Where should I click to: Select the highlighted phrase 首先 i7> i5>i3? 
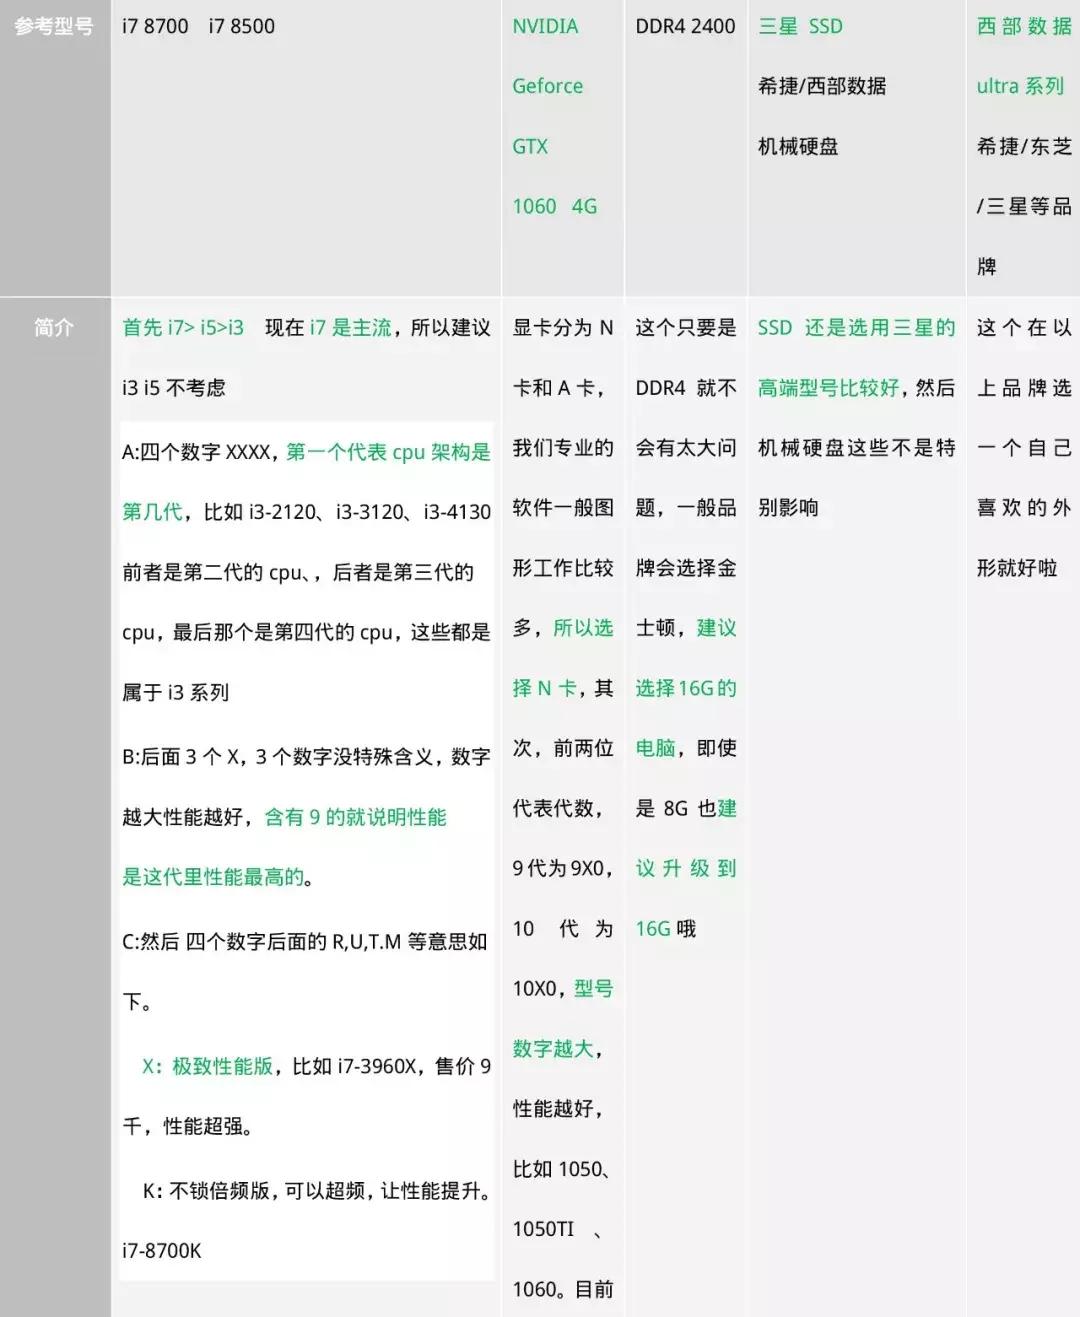186,327
